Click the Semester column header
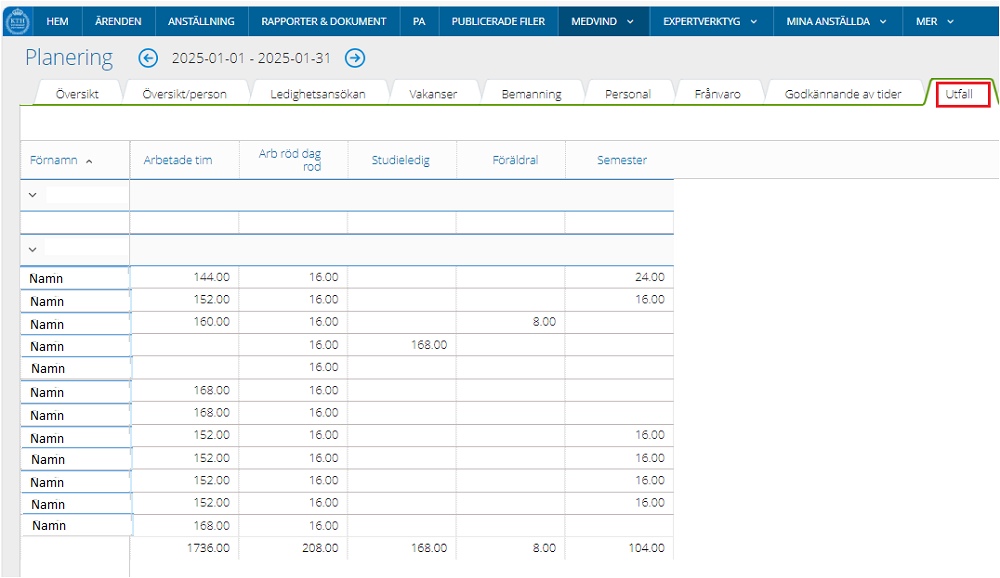Viewport: 1000px width, 578px height. [621, 160]
